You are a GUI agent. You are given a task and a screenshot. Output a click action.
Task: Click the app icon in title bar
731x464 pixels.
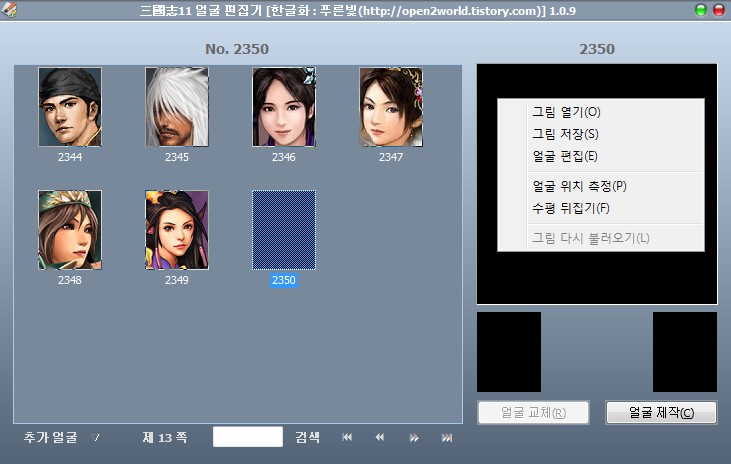[9, 10]
